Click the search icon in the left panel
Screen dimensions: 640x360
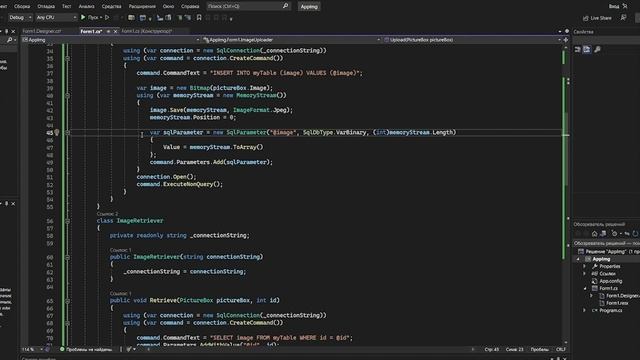pos(9,40)
